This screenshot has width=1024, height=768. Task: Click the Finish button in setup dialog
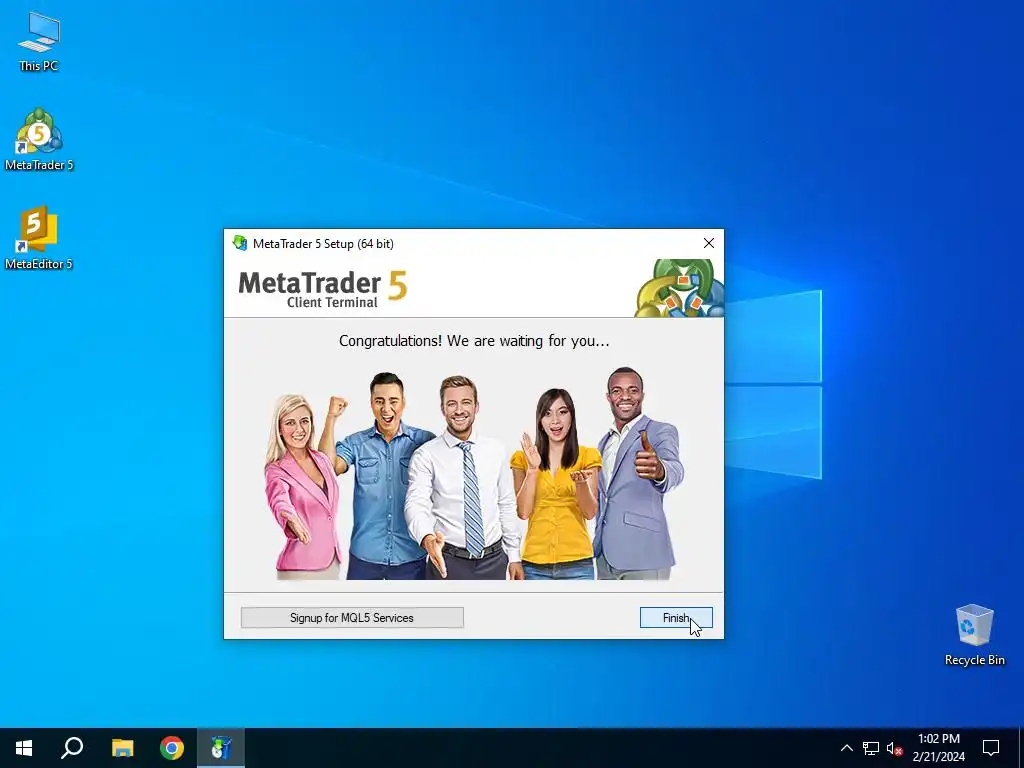click(676, 618)
